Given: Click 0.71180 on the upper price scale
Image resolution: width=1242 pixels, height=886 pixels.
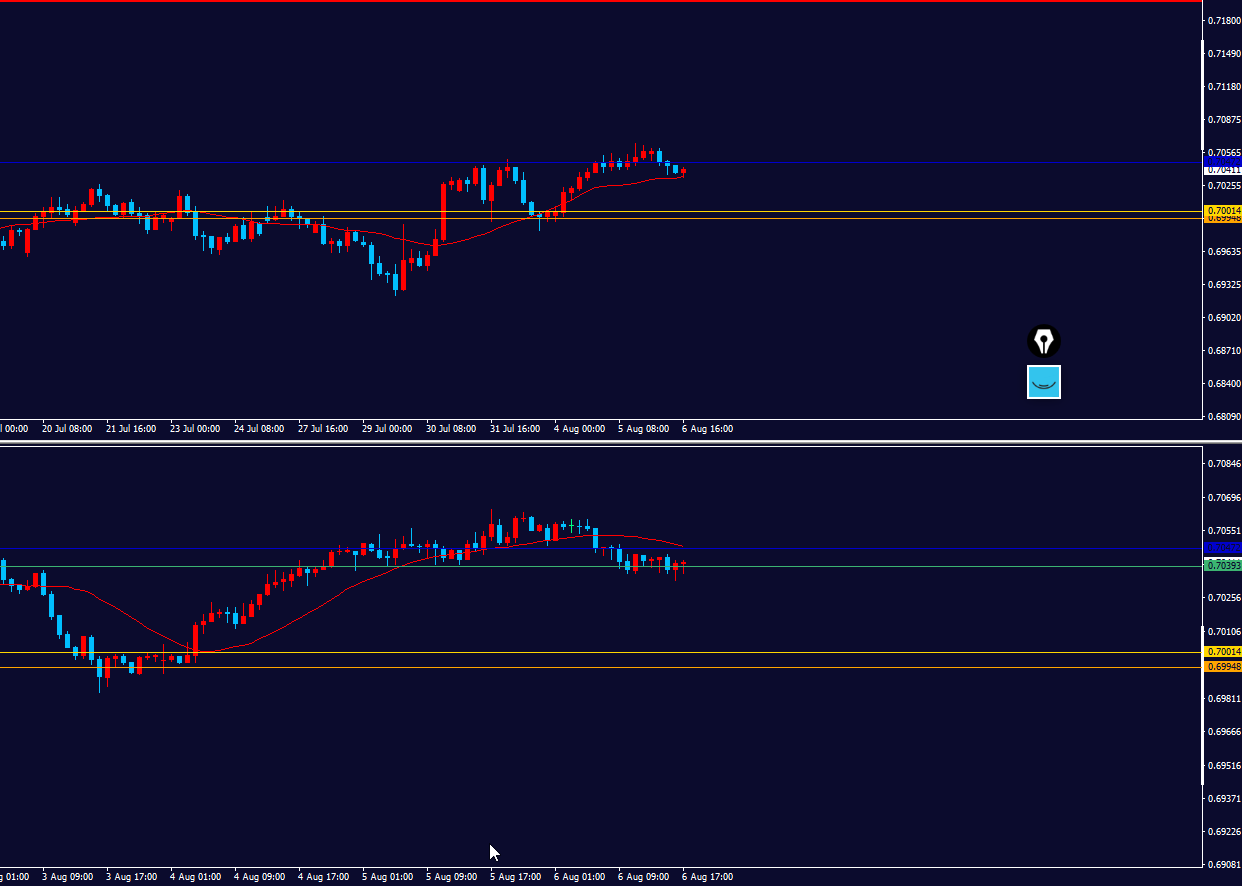Looking at the screenshot, I should pos(1224,86).
